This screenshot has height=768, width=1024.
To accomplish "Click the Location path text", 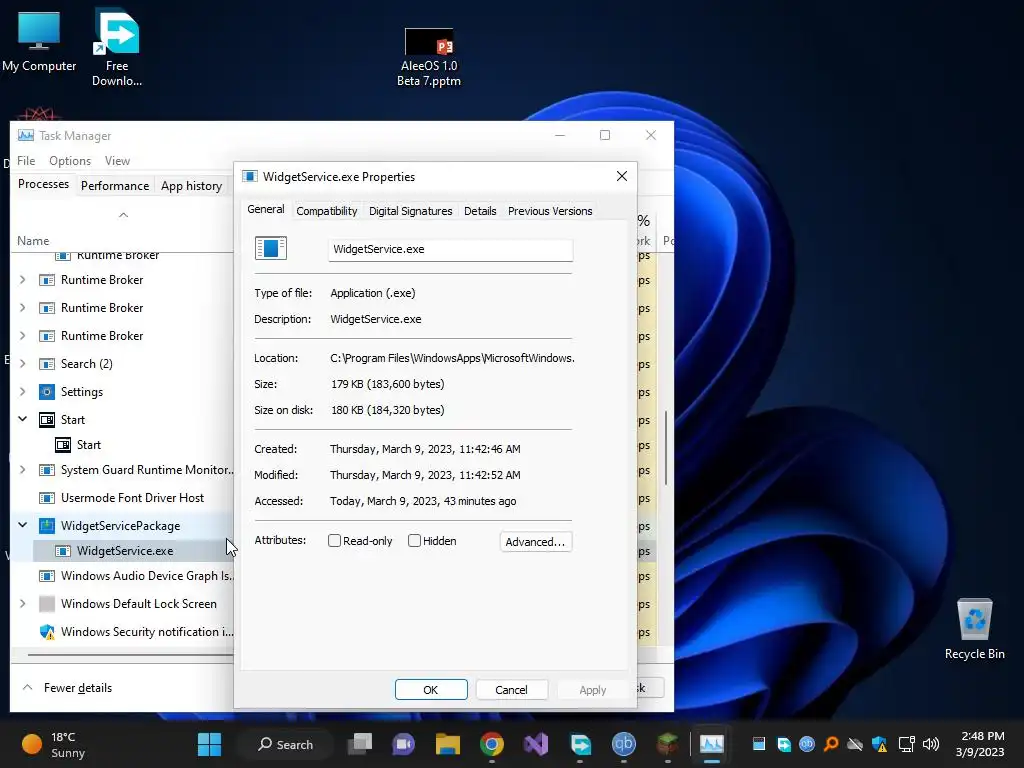I will [452, 358].
